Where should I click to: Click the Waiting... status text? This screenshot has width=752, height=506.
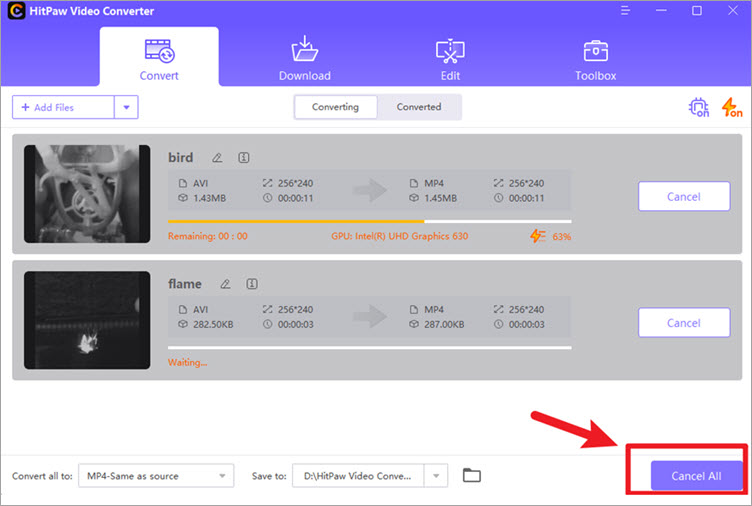[x=188, y=363]
